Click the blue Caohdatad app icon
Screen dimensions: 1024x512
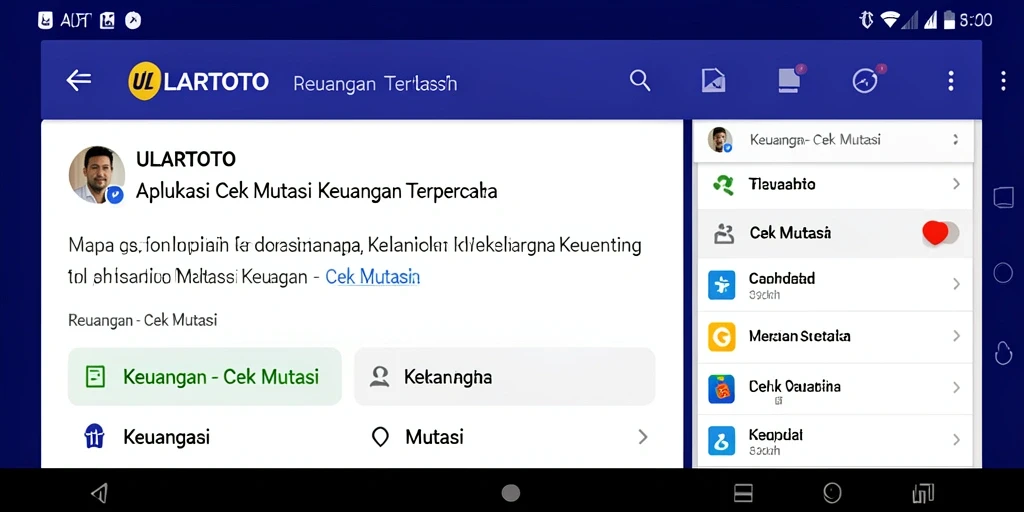[722, 285]
